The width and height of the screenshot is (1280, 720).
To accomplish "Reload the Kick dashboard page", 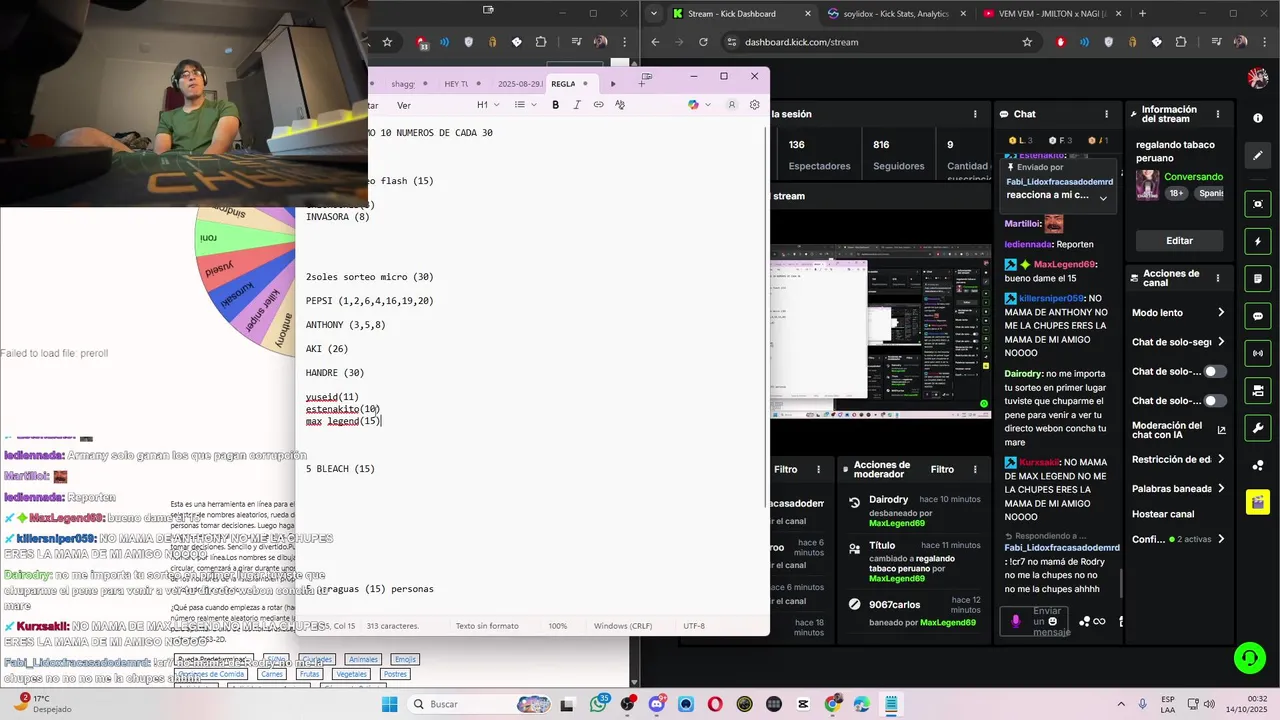I will pyautogui.click(x=703, y=42).
